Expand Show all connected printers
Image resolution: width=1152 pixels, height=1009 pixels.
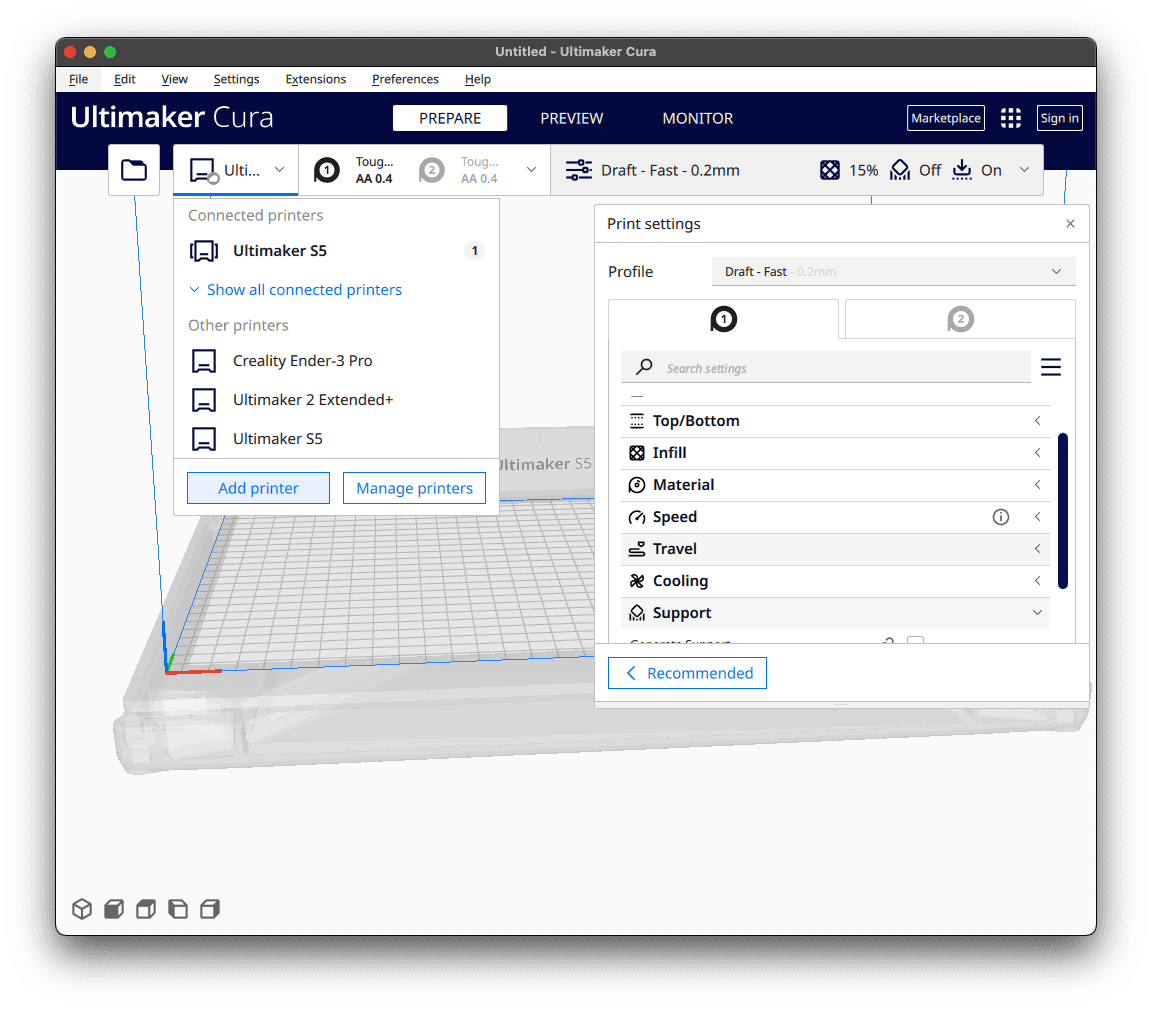coord(295,290)
